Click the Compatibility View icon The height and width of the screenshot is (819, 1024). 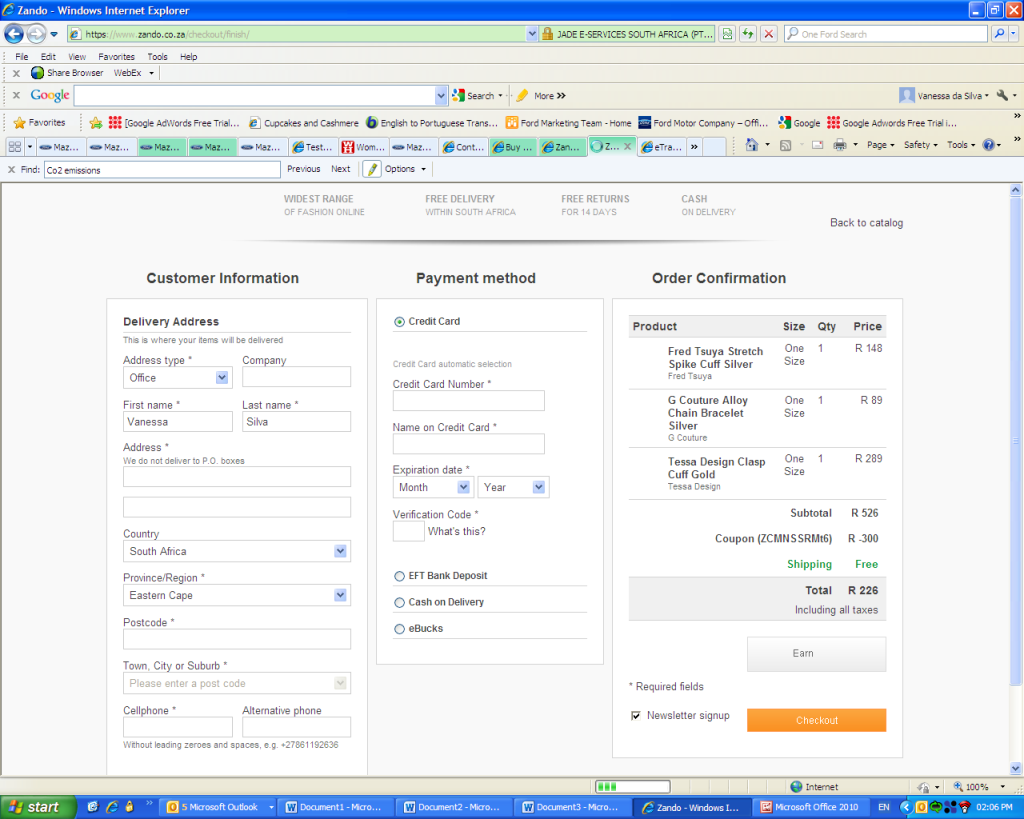(x=727, y=34)
